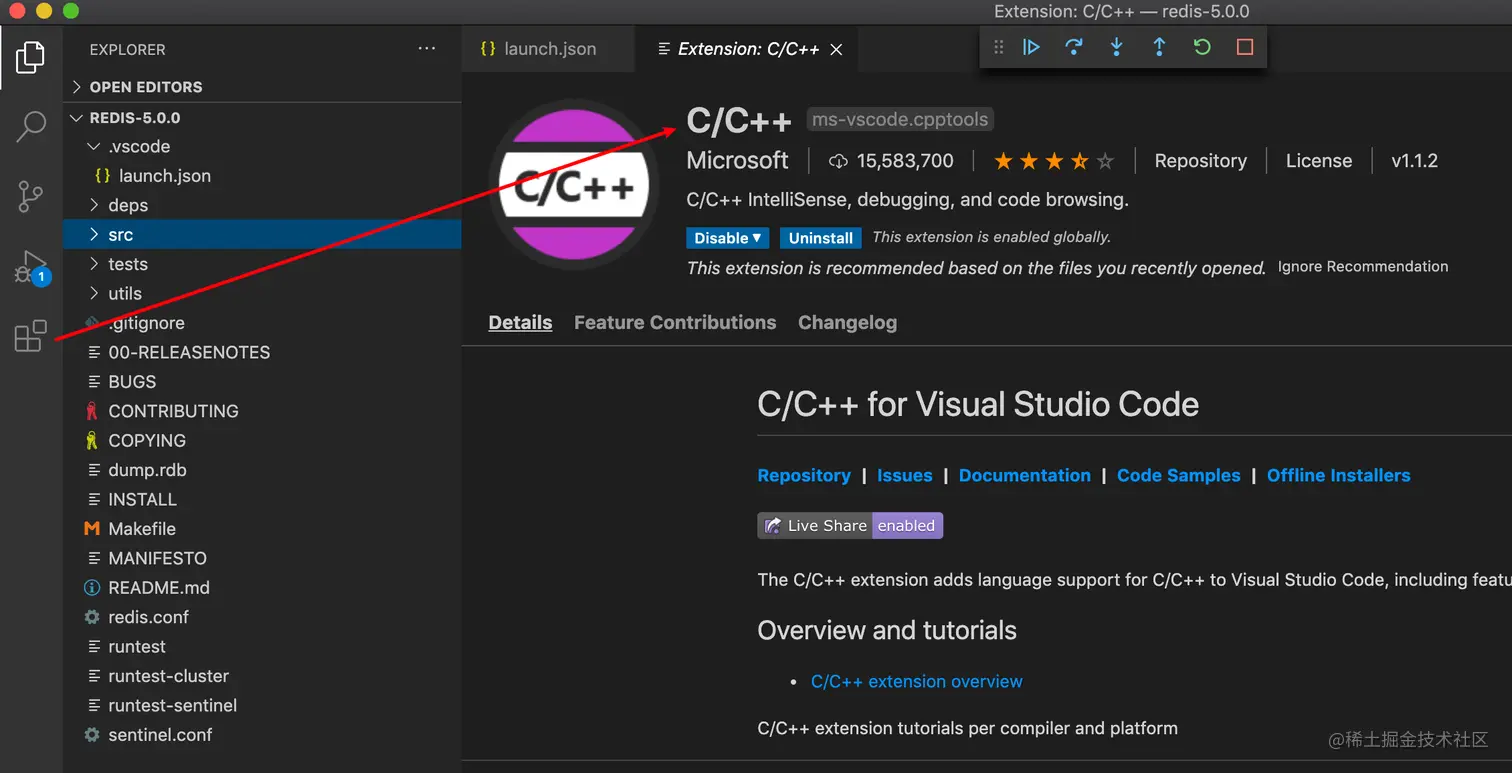Click the Makefile M icon

pos(92,529)
